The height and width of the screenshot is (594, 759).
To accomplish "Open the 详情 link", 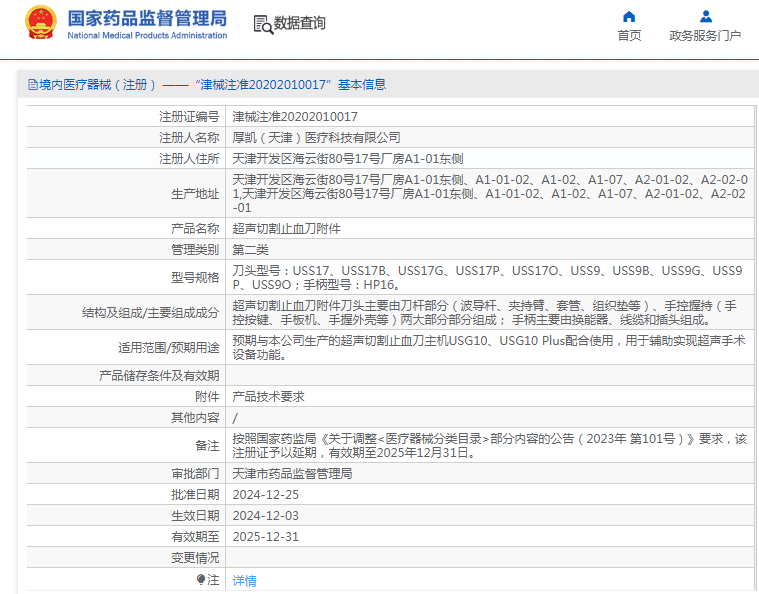I will (x=244, y=580).
